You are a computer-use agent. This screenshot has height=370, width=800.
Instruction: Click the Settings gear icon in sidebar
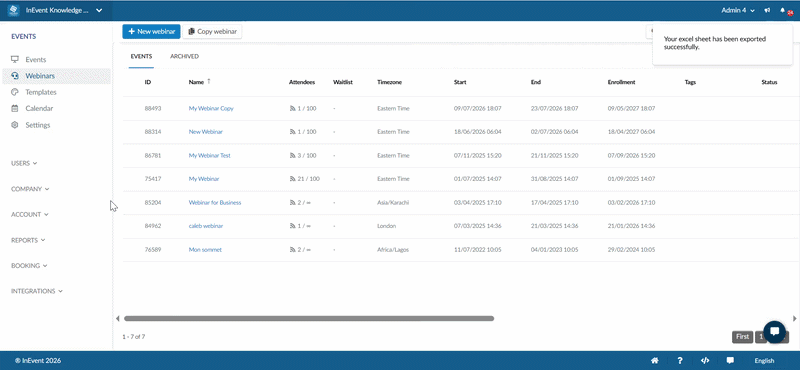[15, 125]
